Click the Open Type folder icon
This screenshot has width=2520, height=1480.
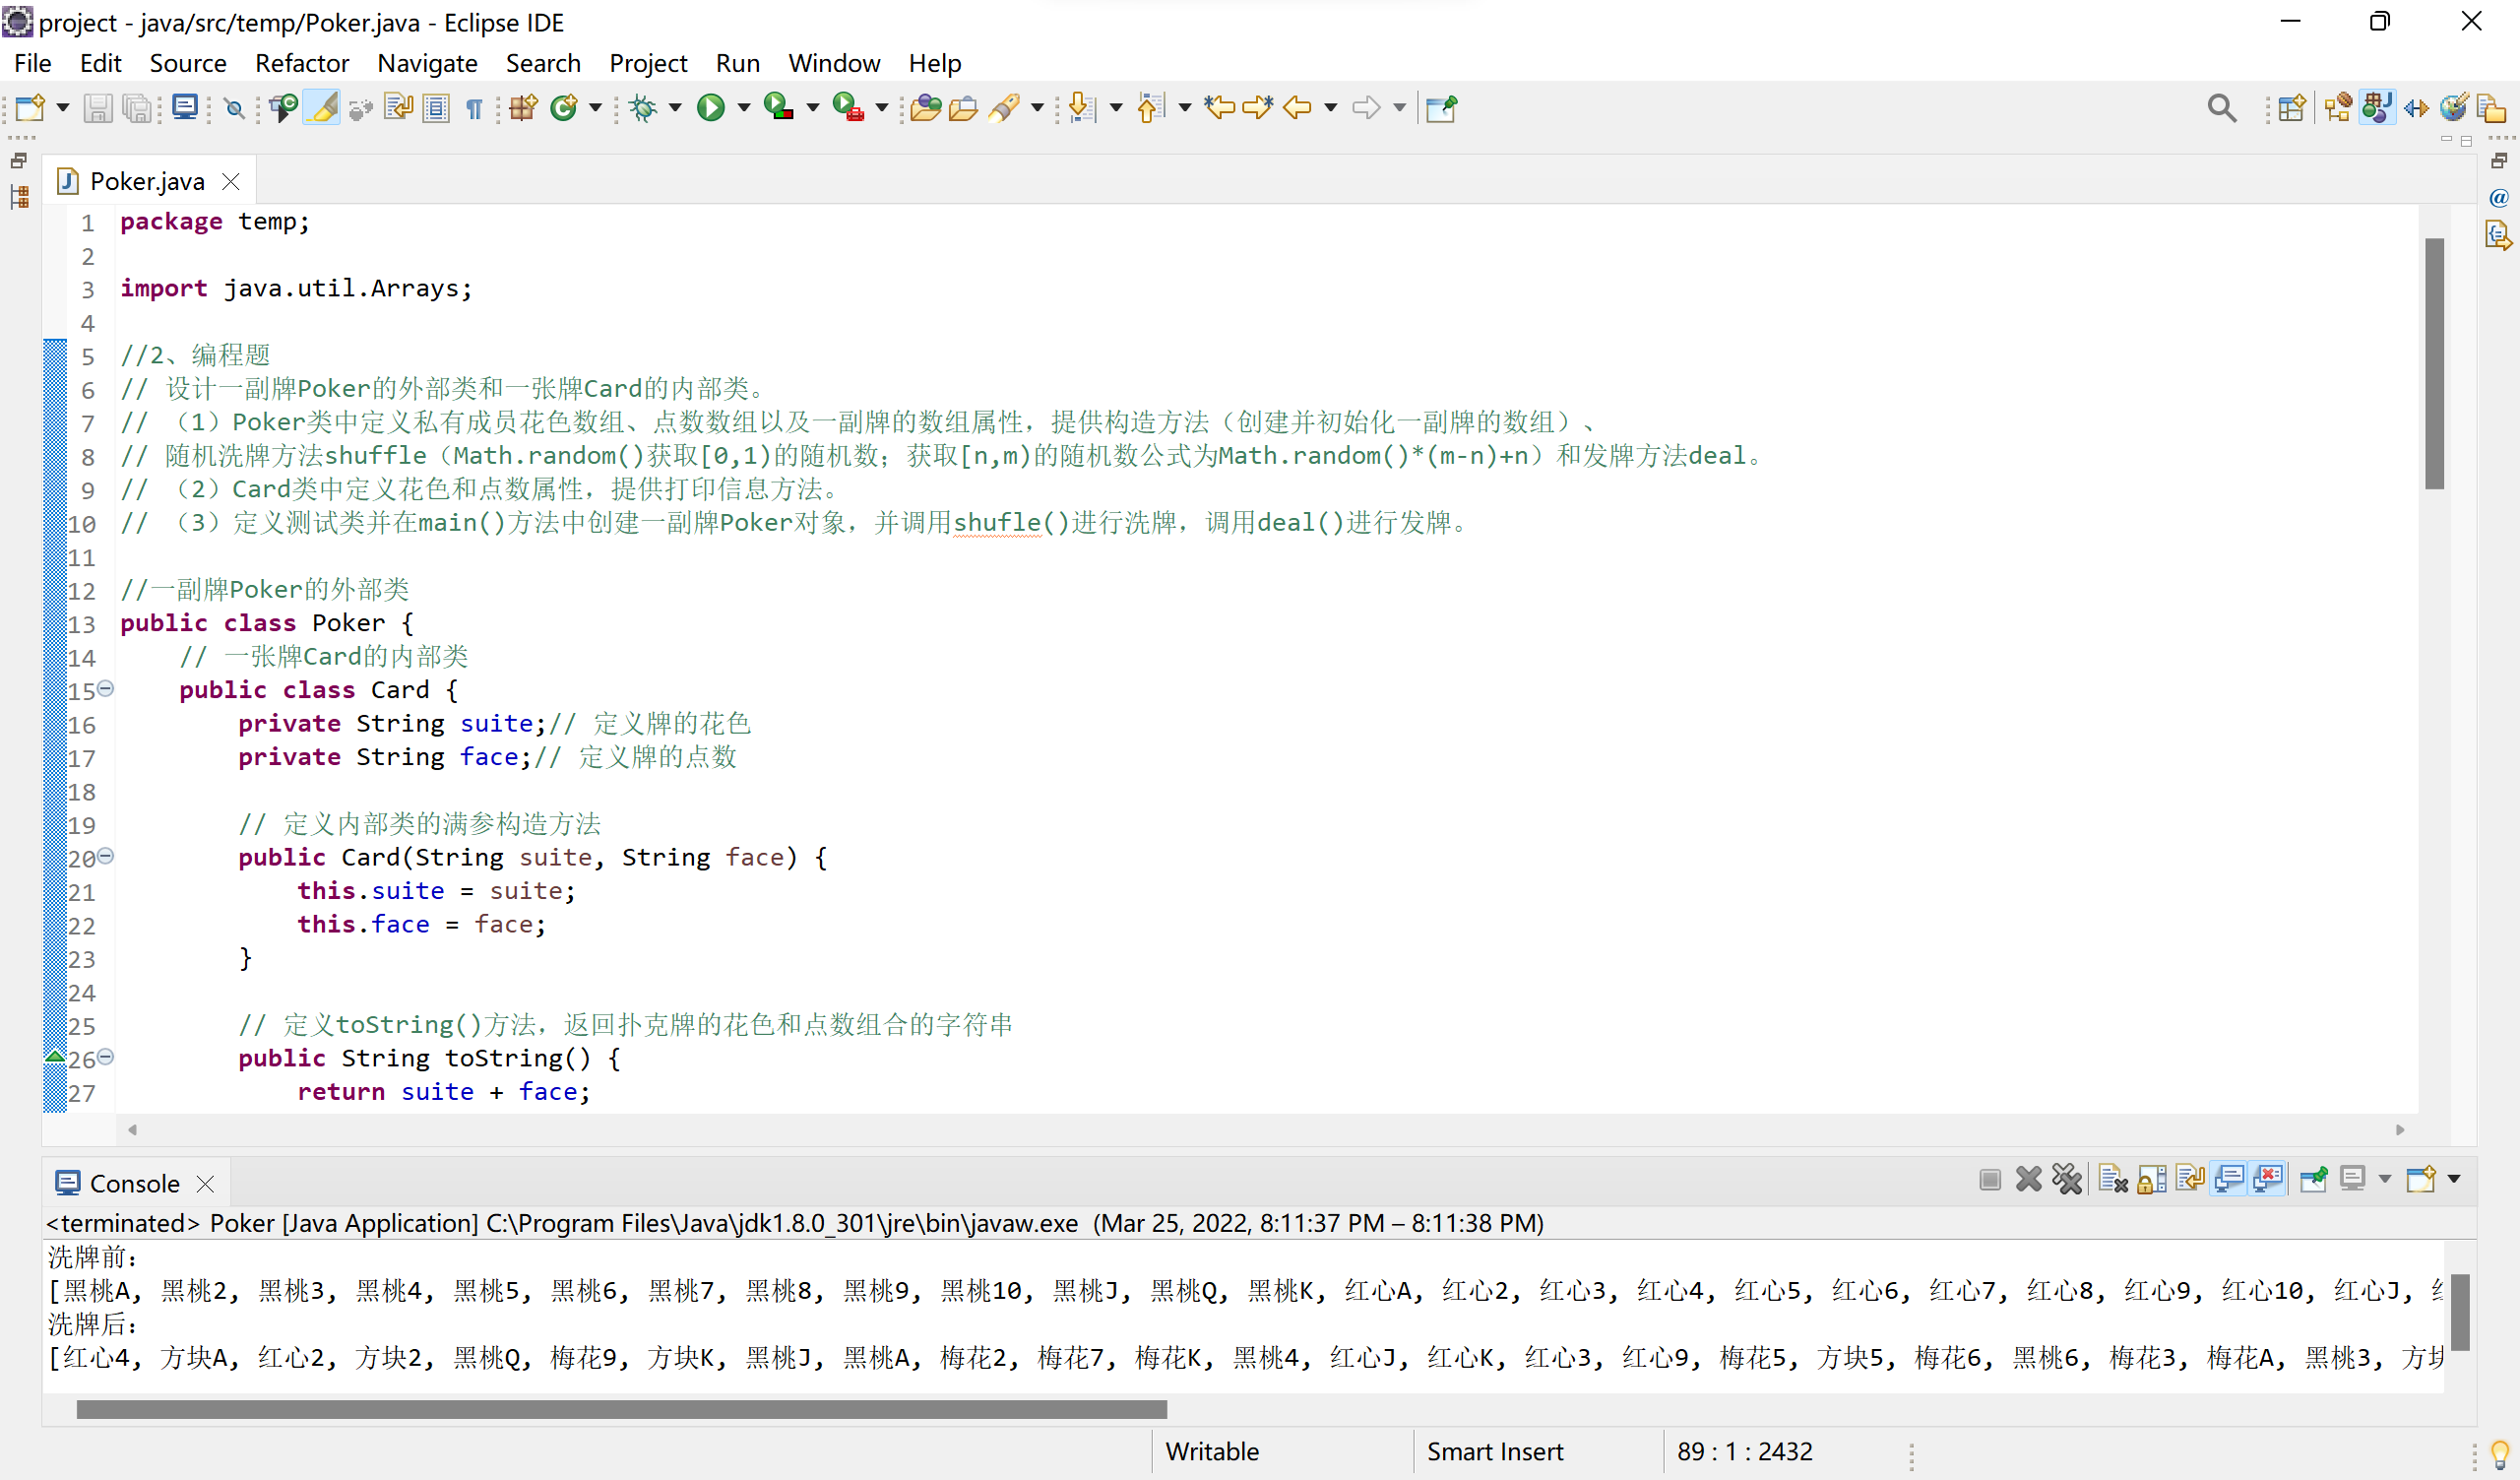[925, 107]
